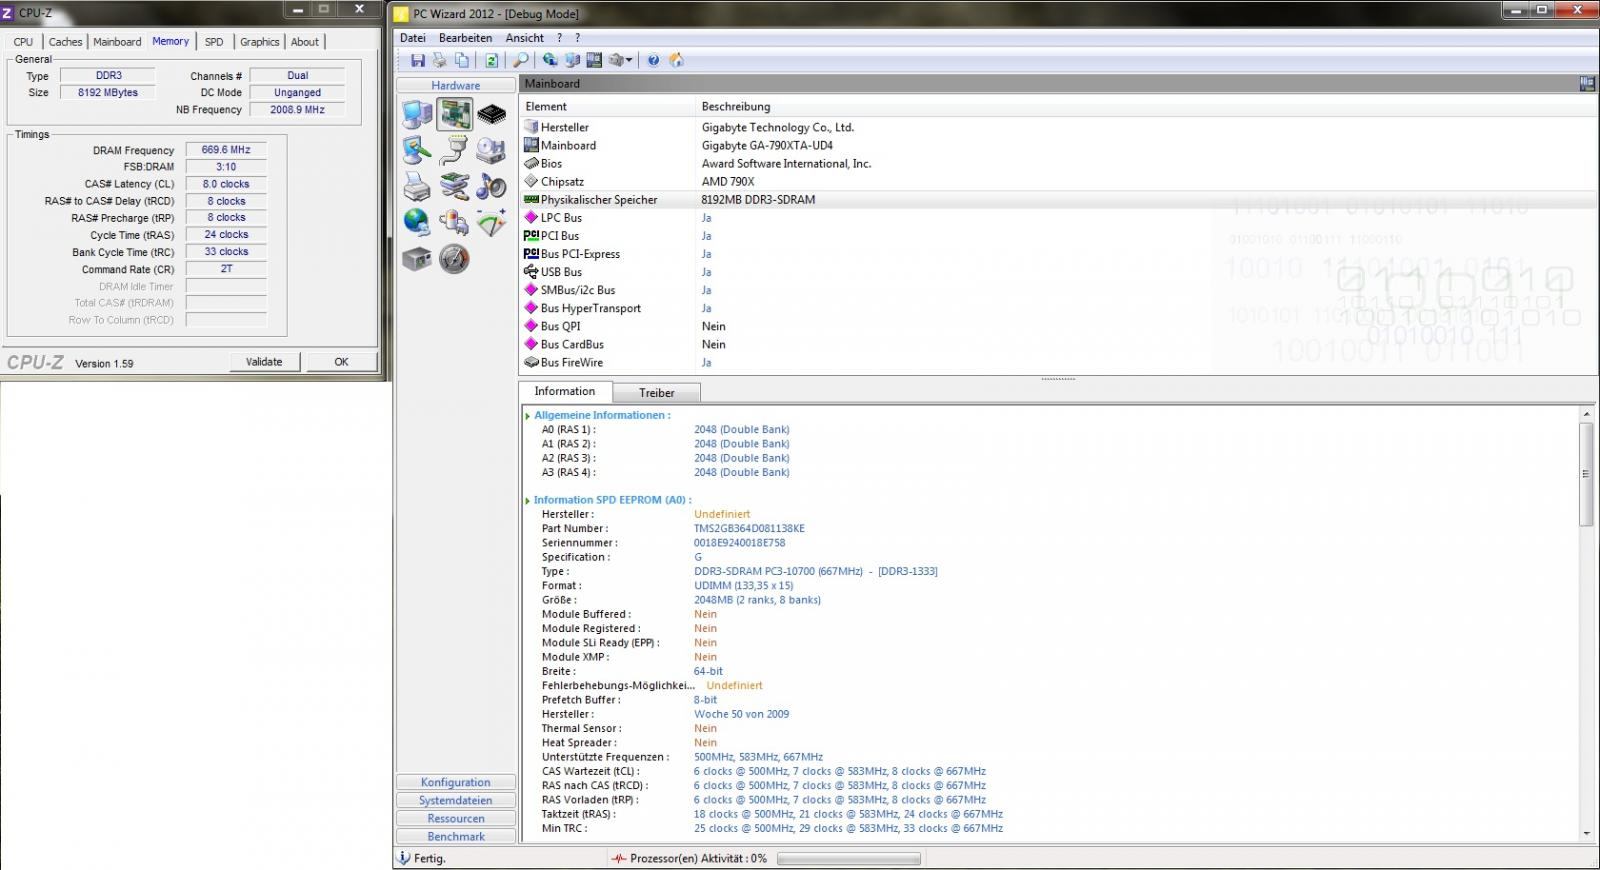Image resolution: width=1600 pixels, height=870 pixels.
Task: Switch to the Treiber tab
Action: pyautogui.click(x=657, y=393)
